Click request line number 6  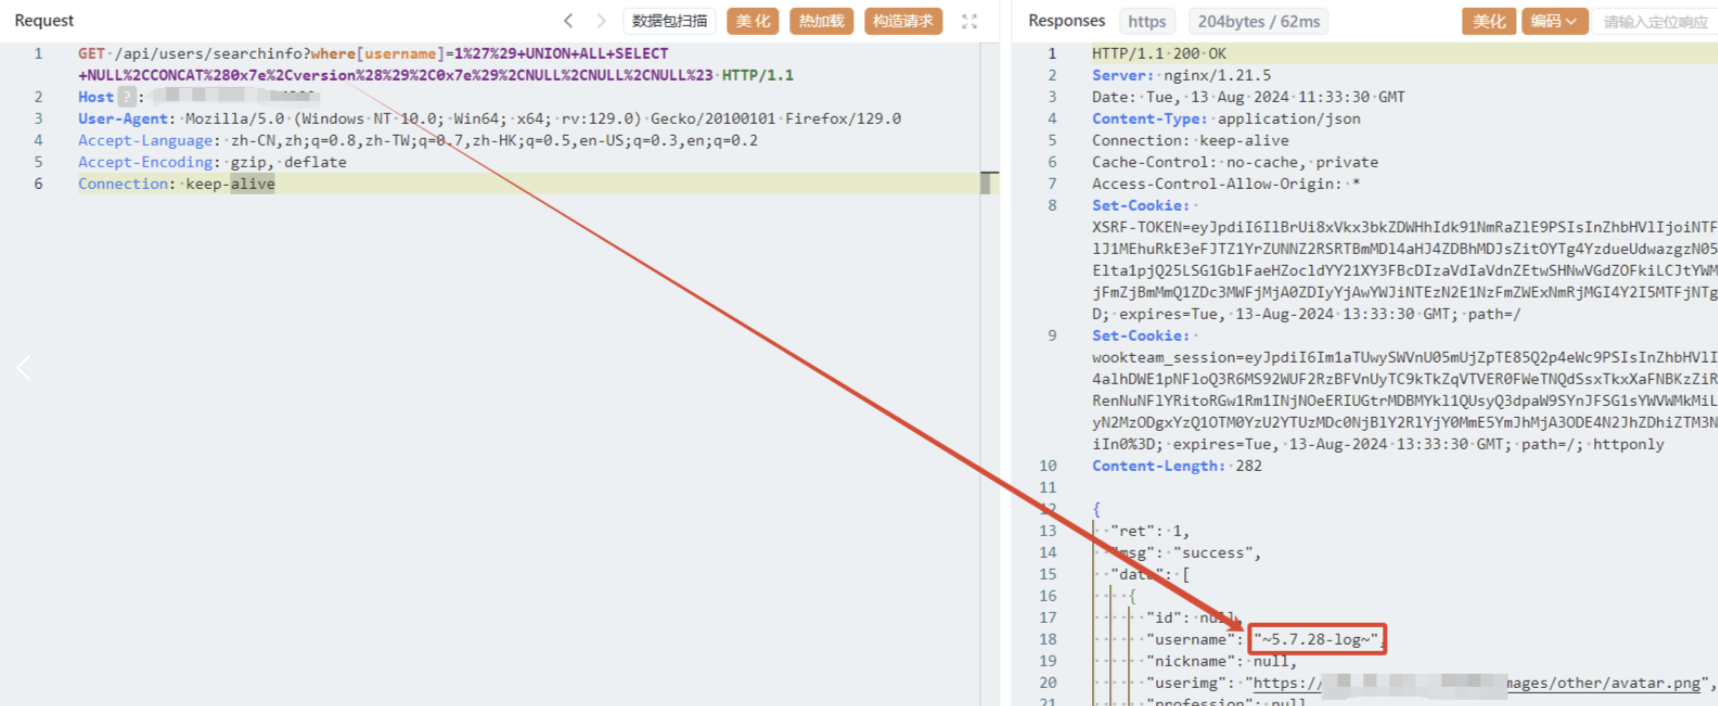pos(39,183)
